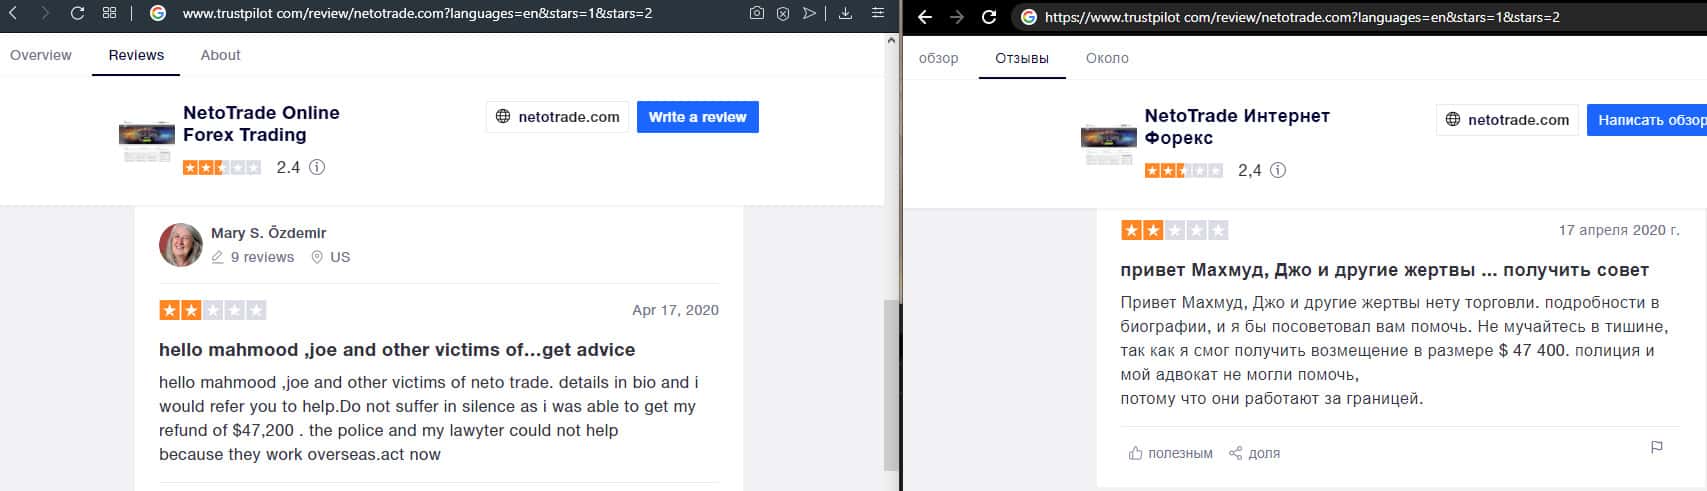This screenshot has width=1707, height=491.
Task: Go forward in the left browser window
Action: tap(44, 13)
